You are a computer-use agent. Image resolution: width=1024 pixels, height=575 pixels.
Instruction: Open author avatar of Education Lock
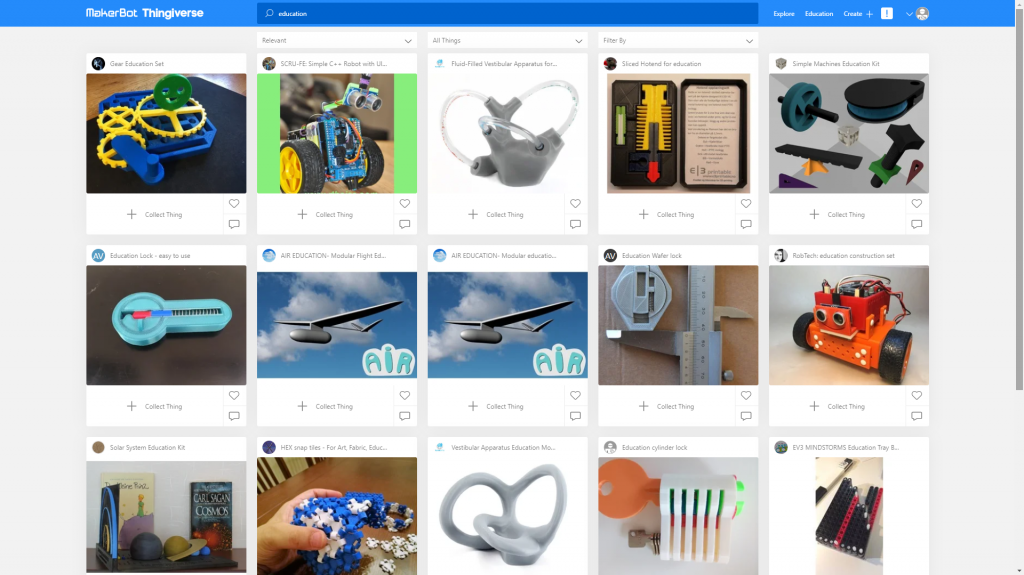[98, 255]
